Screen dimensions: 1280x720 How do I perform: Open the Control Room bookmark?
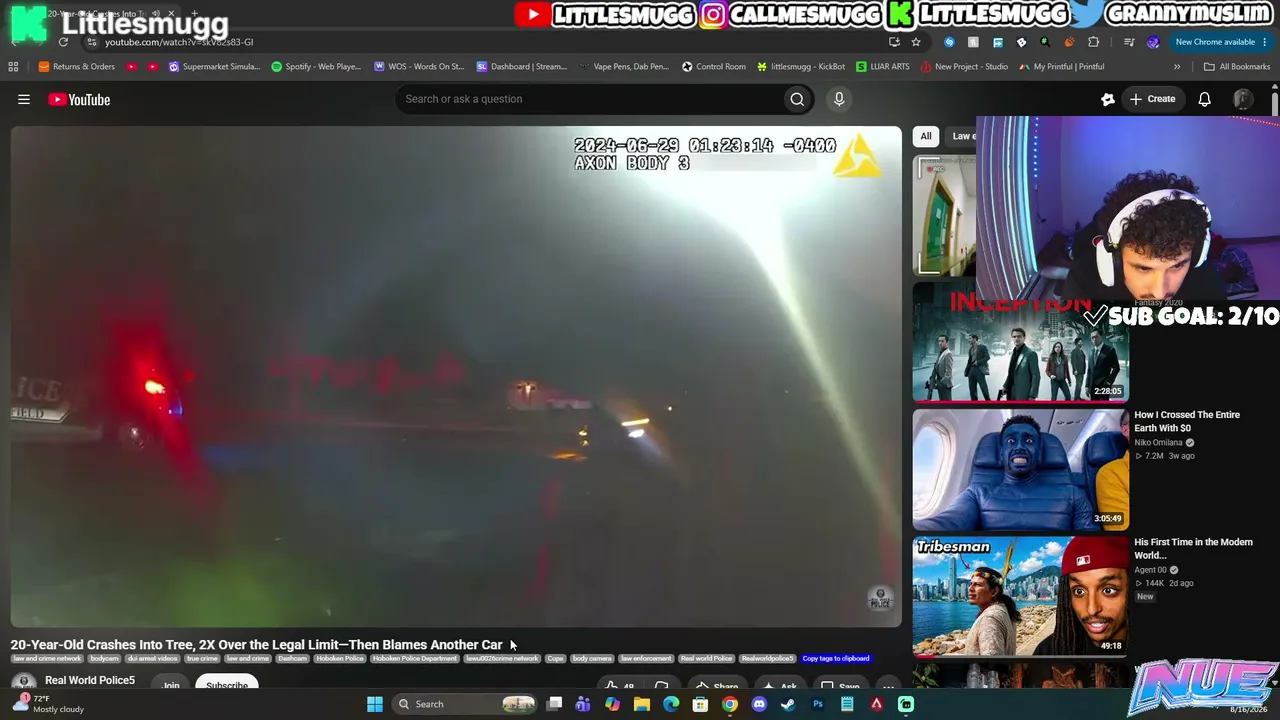[x=714, y=67]
